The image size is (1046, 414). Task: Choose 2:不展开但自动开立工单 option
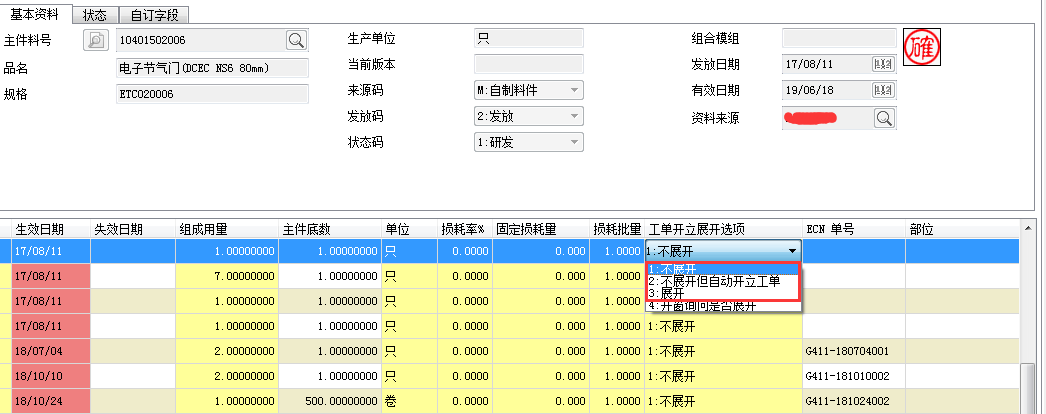pyautogui.click(x=723, y=281)
